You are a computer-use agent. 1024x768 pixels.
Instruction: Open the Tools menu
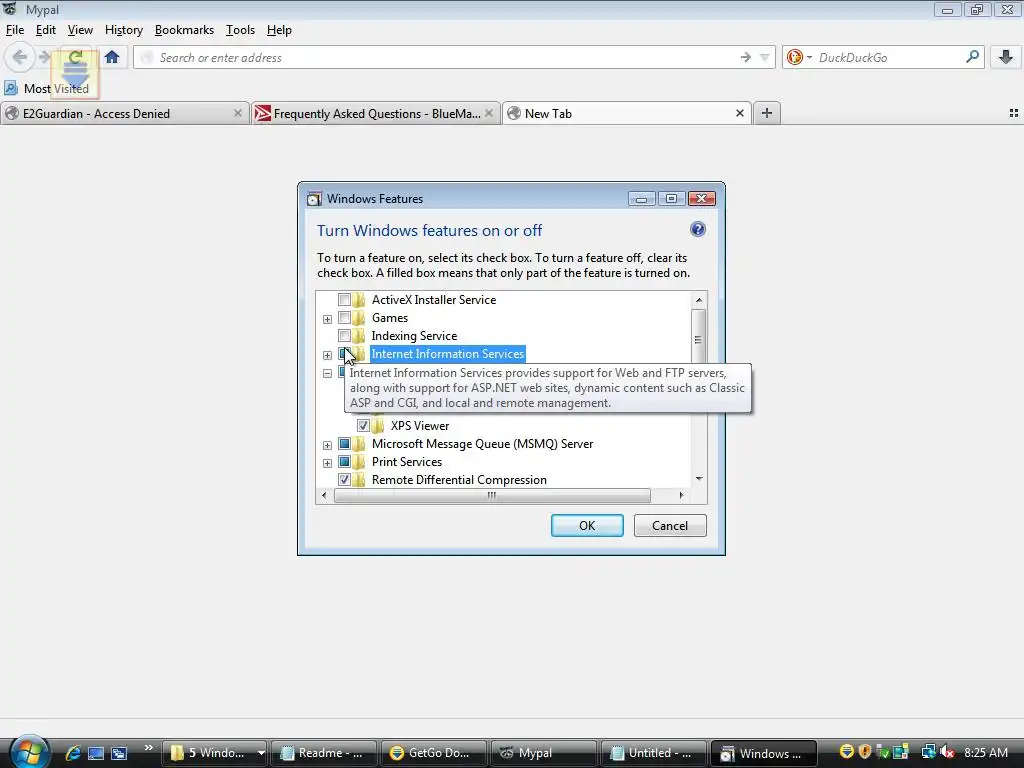tap(240, 30)
